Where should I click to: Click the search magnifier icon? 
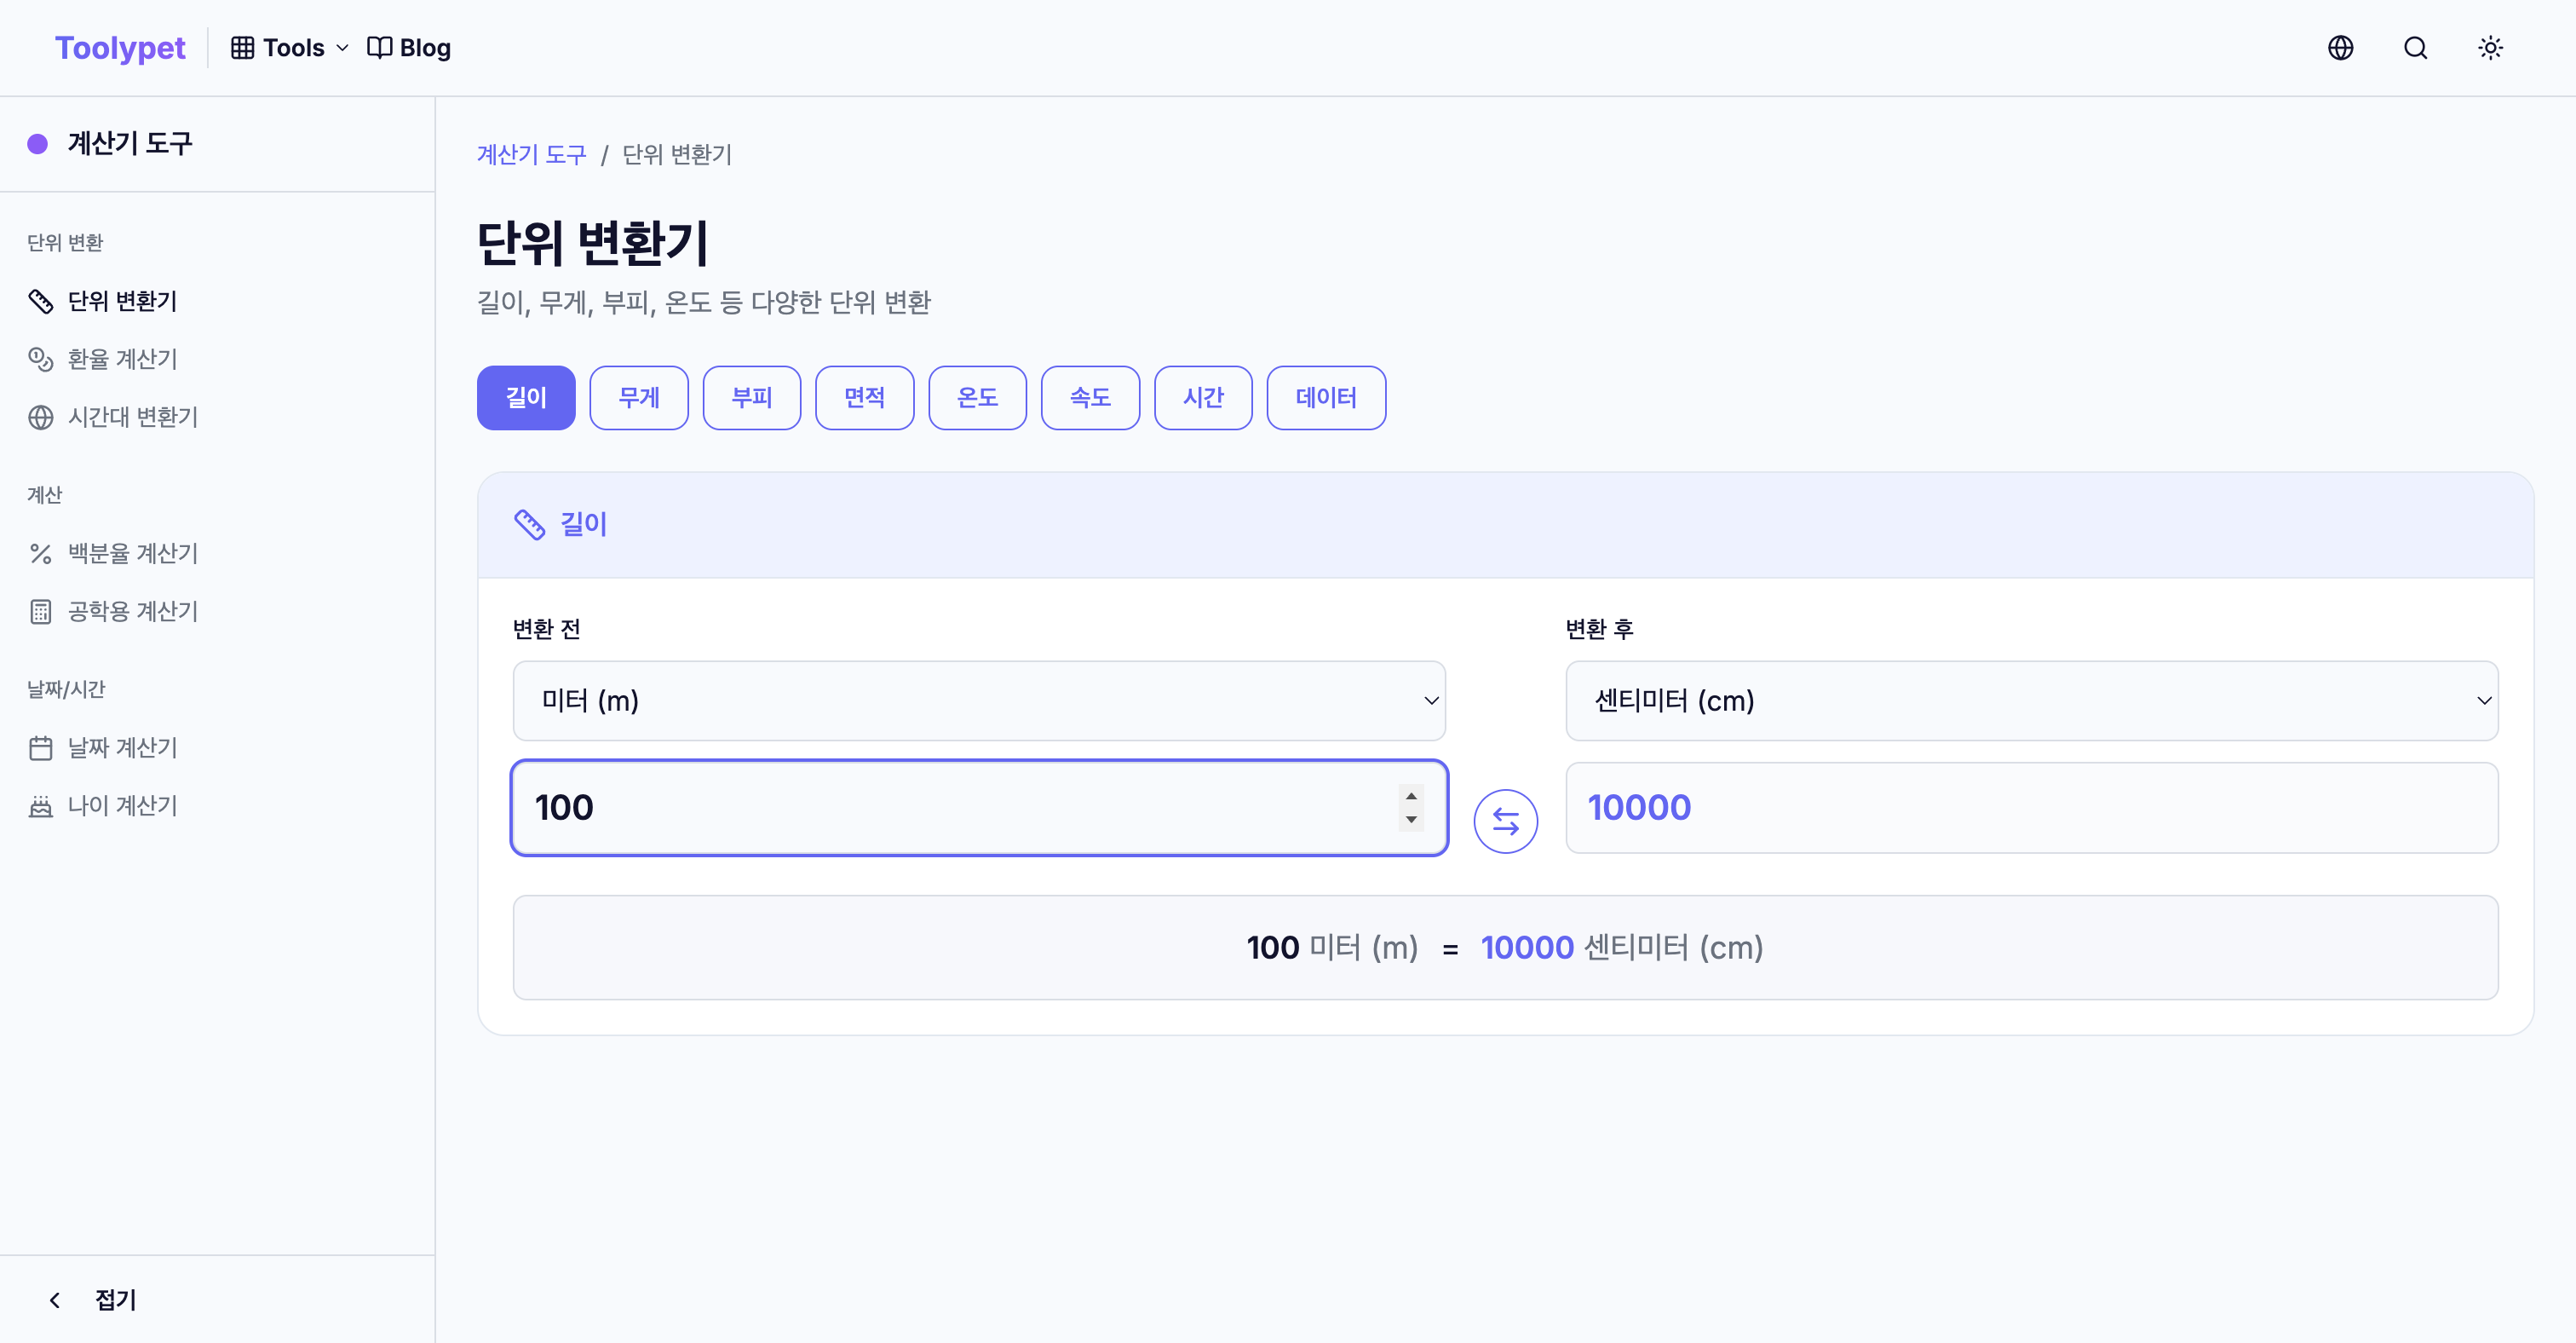[2415, 48]
